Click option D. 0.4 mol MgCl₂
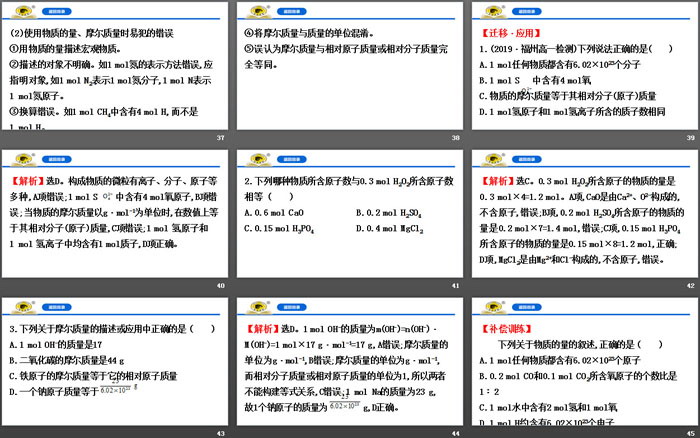700x438 pixels. [389, 229]
